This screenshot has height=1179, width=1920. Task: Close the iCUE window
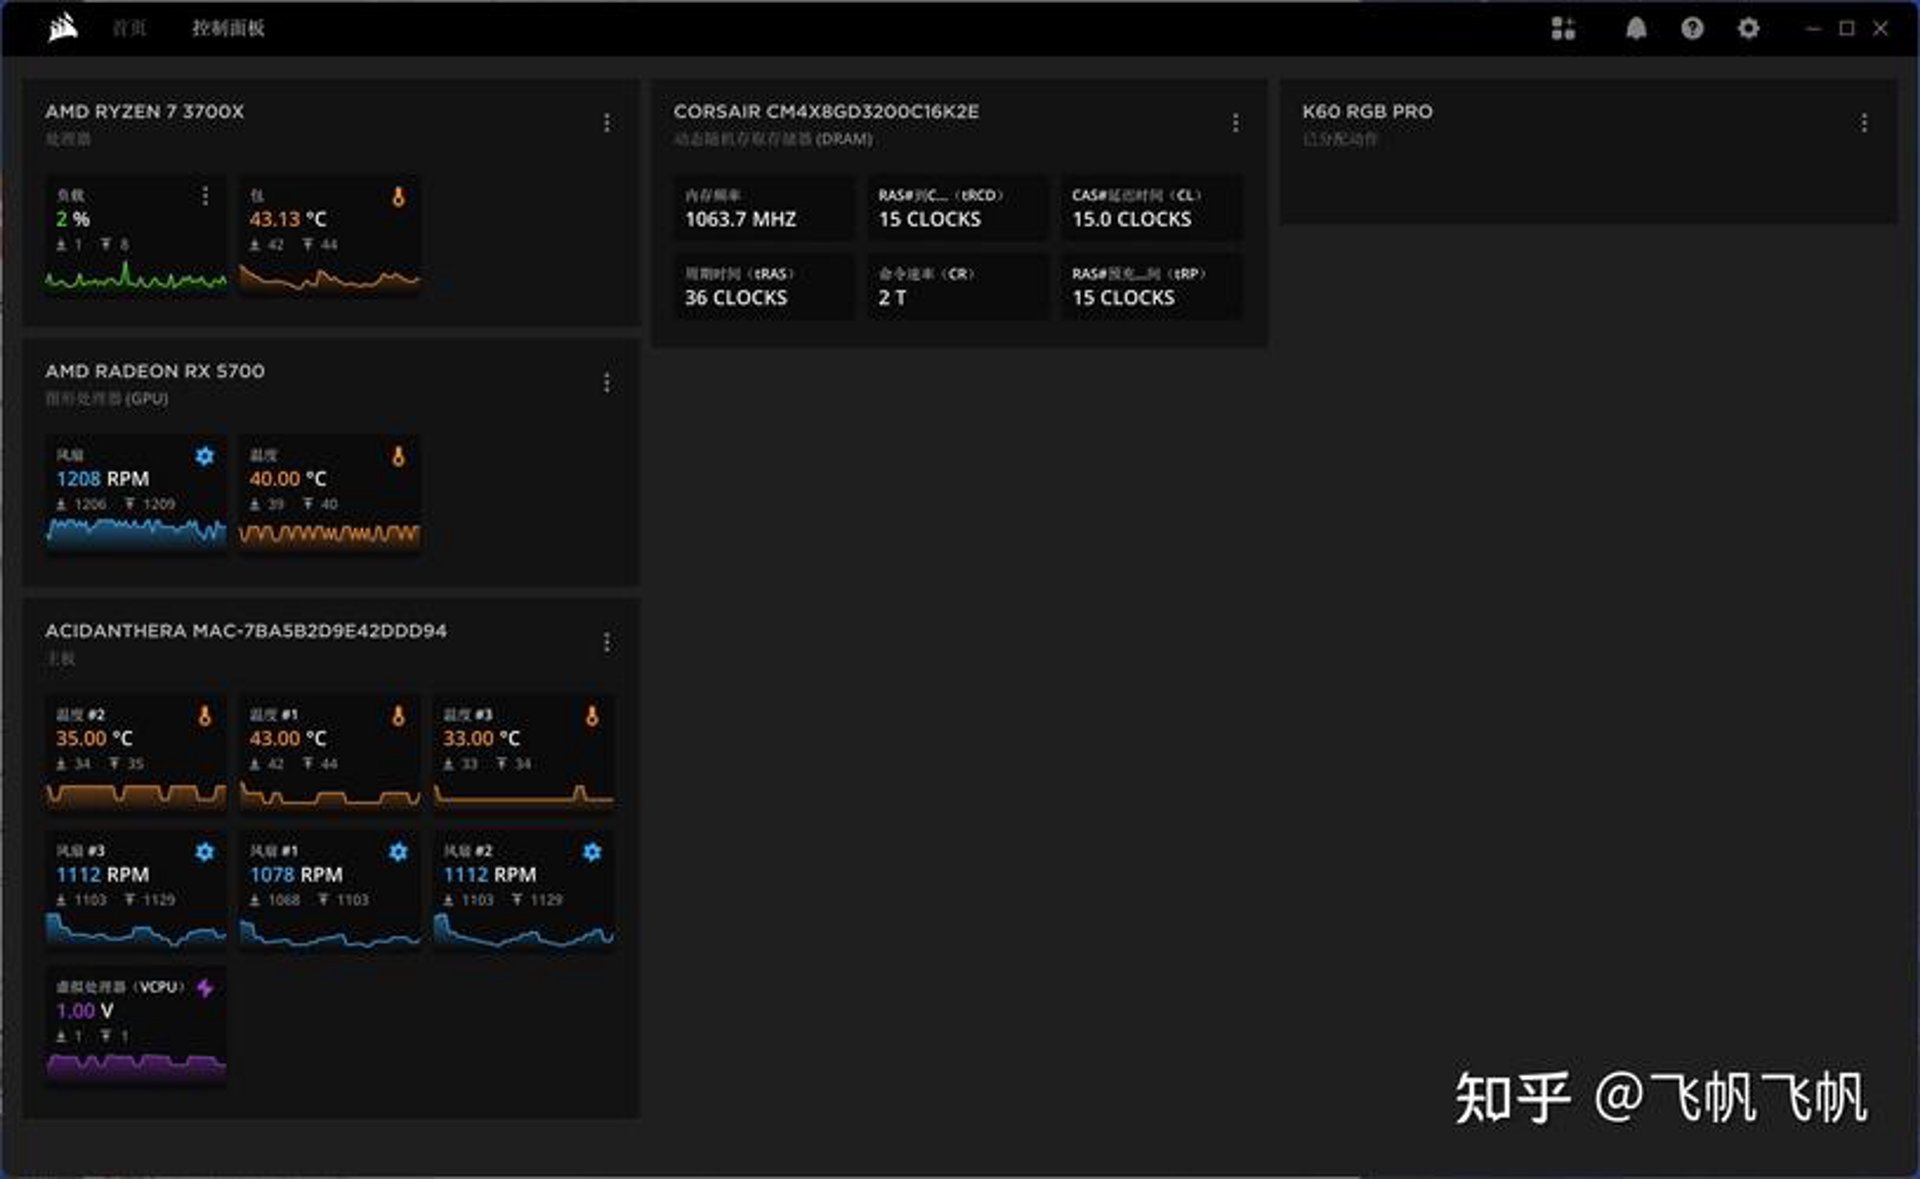click(x=1881, y=28)
